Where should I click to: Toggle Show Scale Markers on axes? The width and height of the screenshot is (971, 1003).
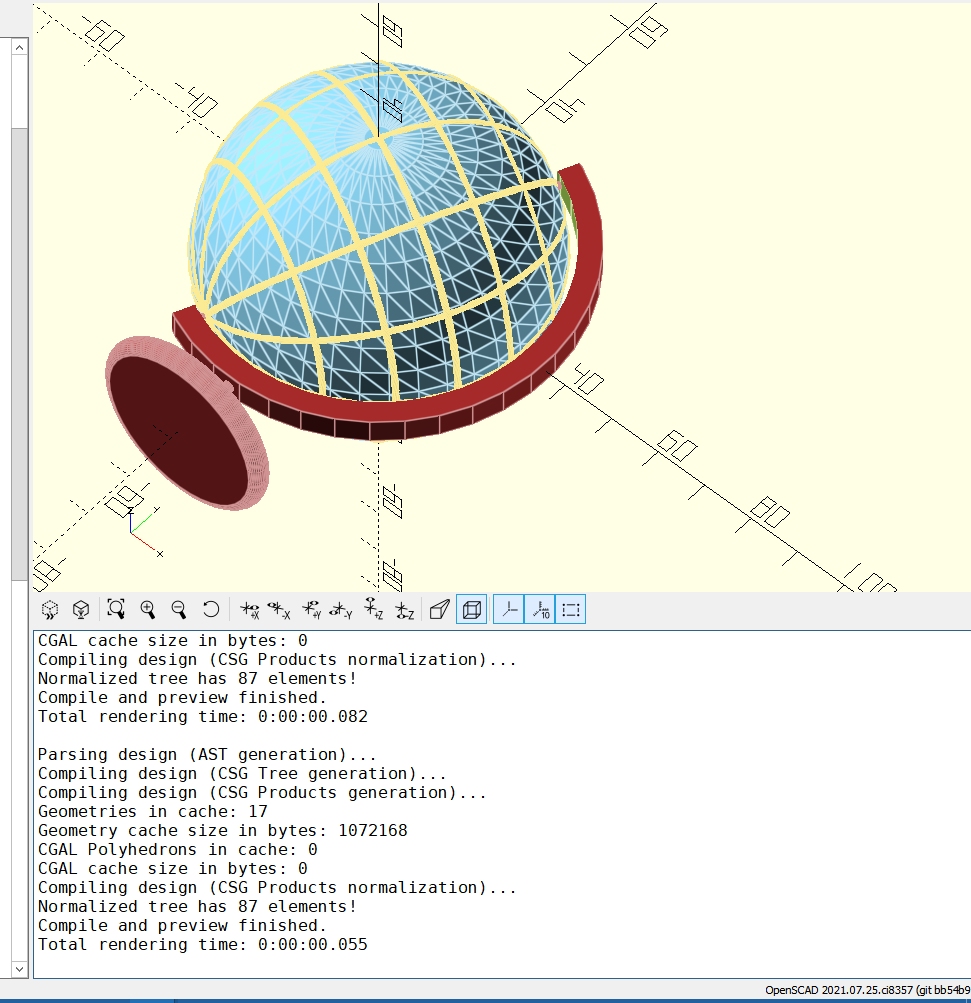(539, 609)
